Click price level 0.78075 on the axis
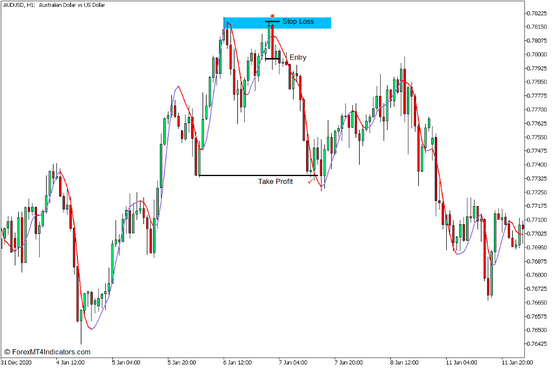The height and width of the screenshot is (369, 556). [536, 41]
